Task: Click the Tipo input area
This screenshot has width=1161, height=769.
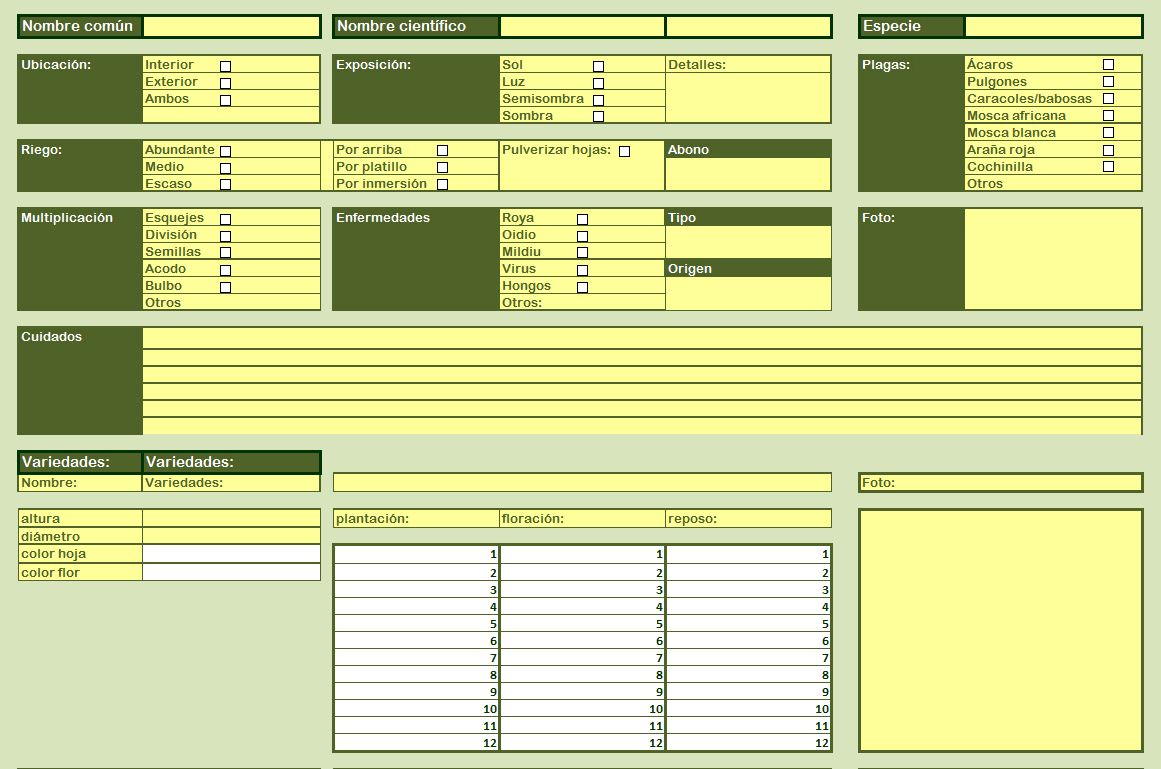Action: click(x=748, y=242)
